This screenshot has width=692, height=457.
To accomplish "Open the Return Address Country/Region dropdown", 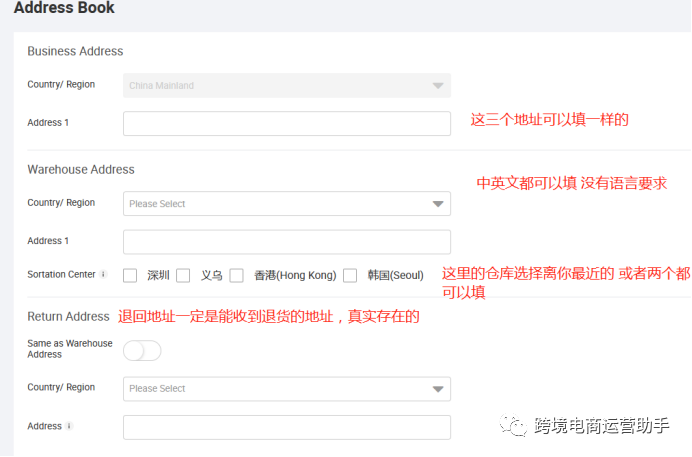I will click(x=287, y=389).
